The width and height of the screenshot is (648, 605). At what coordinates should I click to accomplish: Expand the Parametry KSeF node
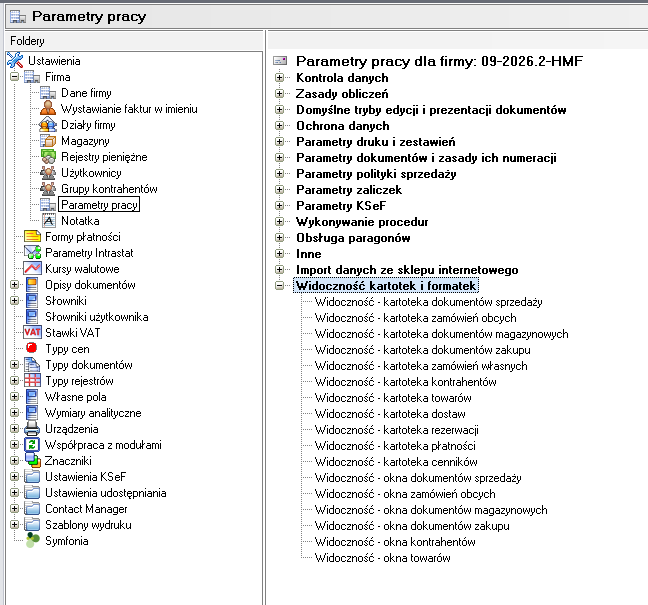tap(280, 206)
